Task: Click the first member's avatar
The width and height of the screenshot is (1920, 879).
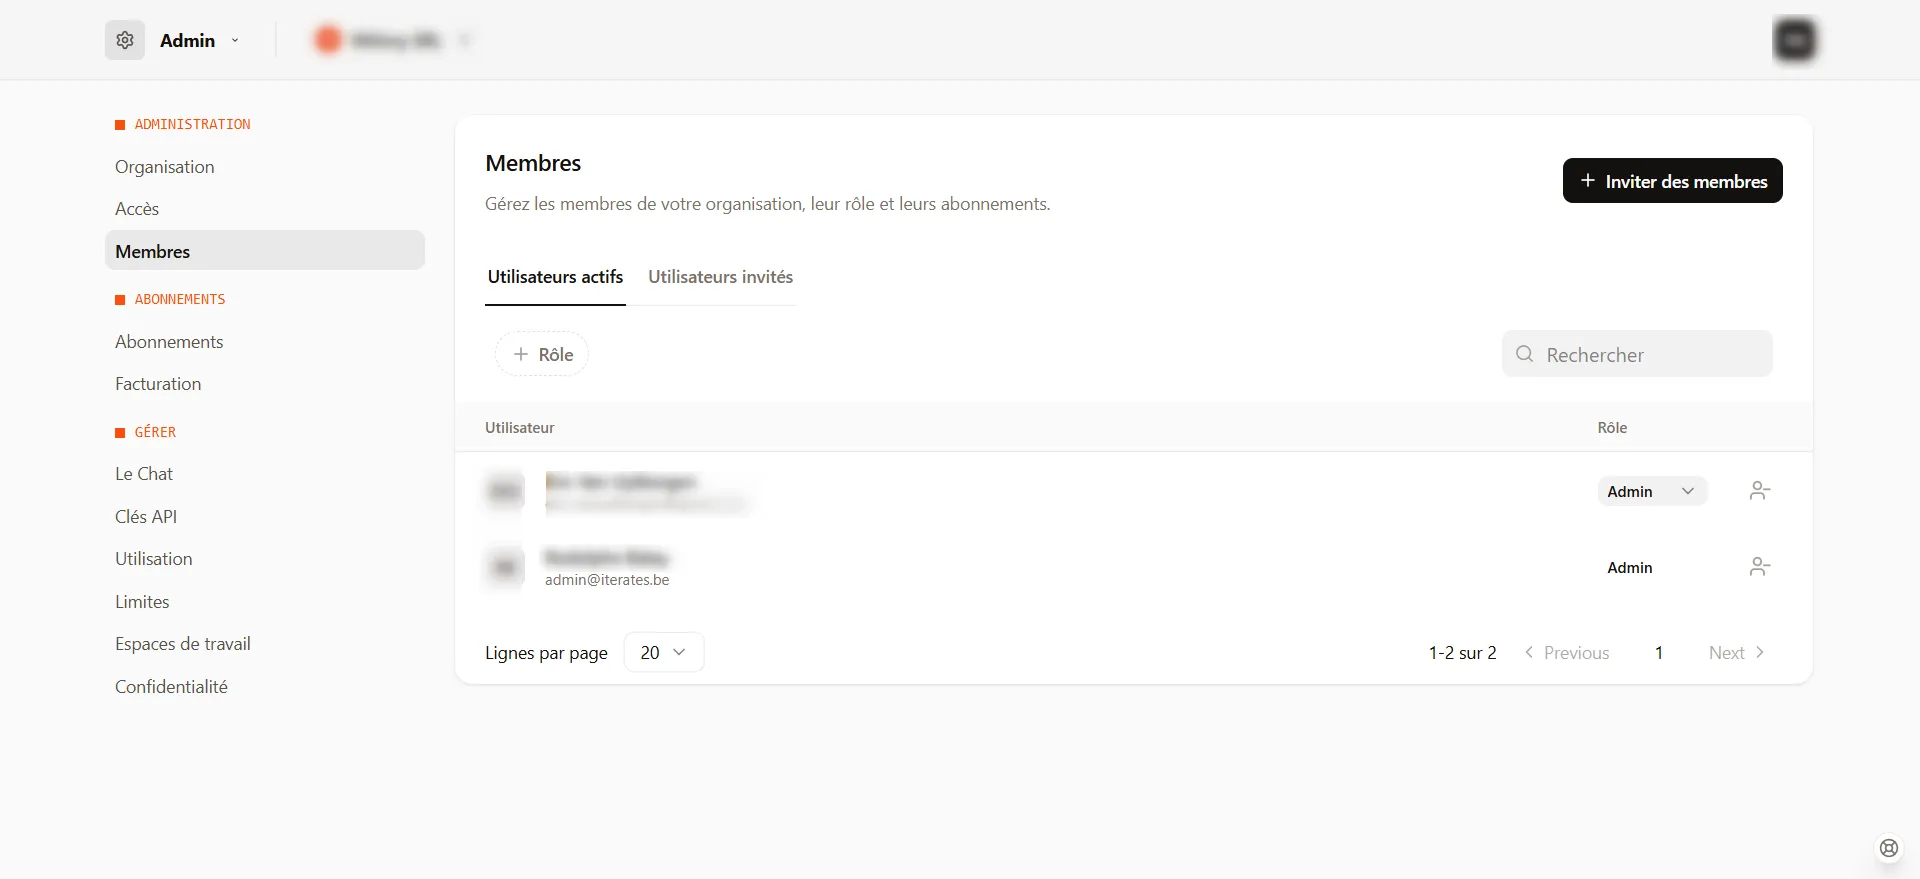Action: point(505,491)
